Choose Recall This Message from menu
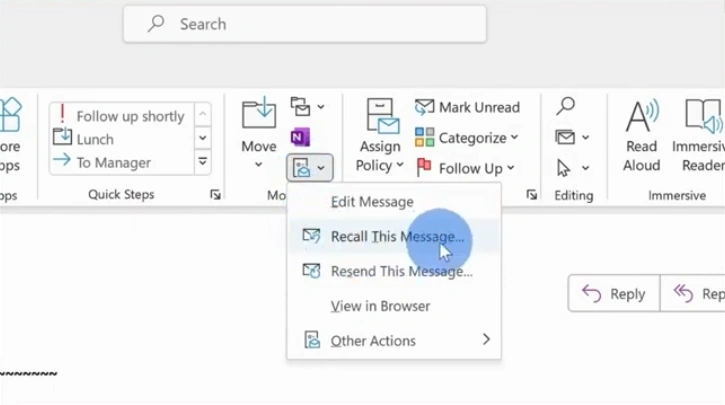Image resolution: width=725 pixels, height=405 pixels. pos(397,237)
